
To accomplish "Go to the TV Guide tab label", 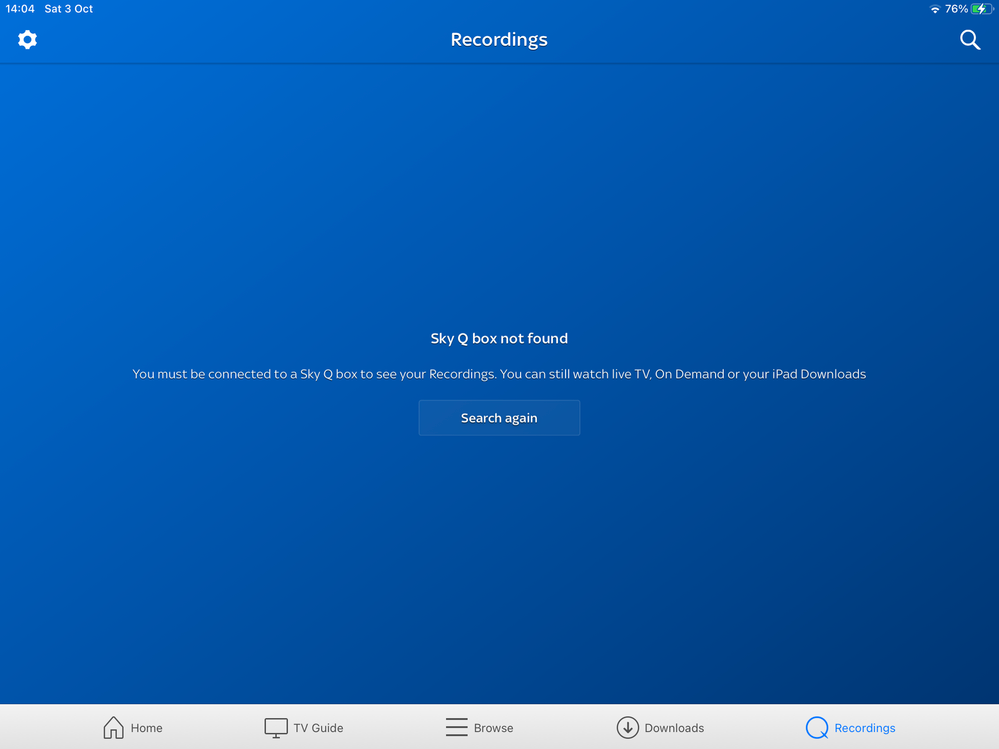I will (x=318, y=728).
